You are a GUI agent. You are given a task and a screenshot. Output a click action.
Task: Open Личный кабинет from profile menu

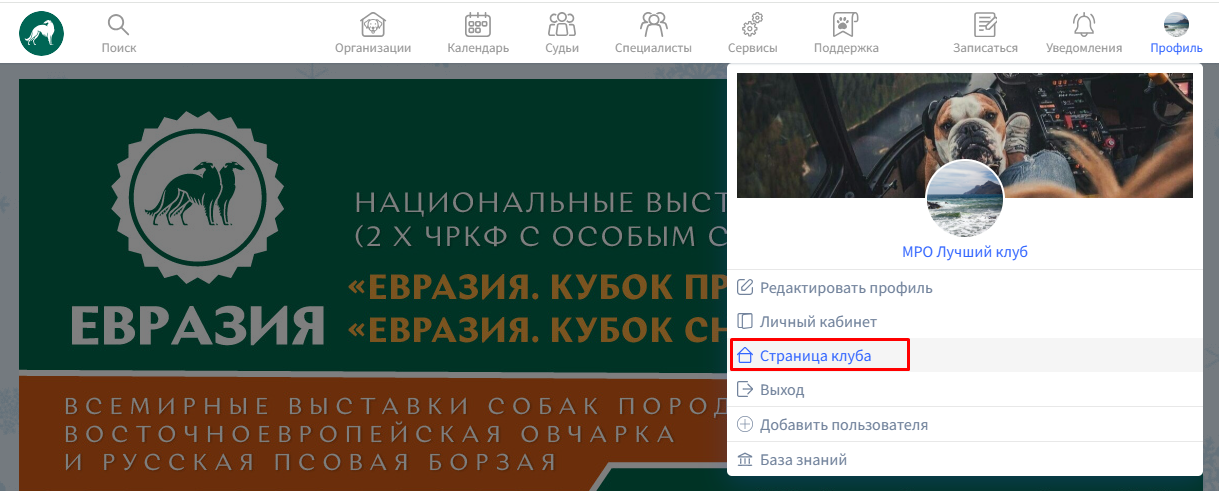pyautogui.click(x=818, y=322)
